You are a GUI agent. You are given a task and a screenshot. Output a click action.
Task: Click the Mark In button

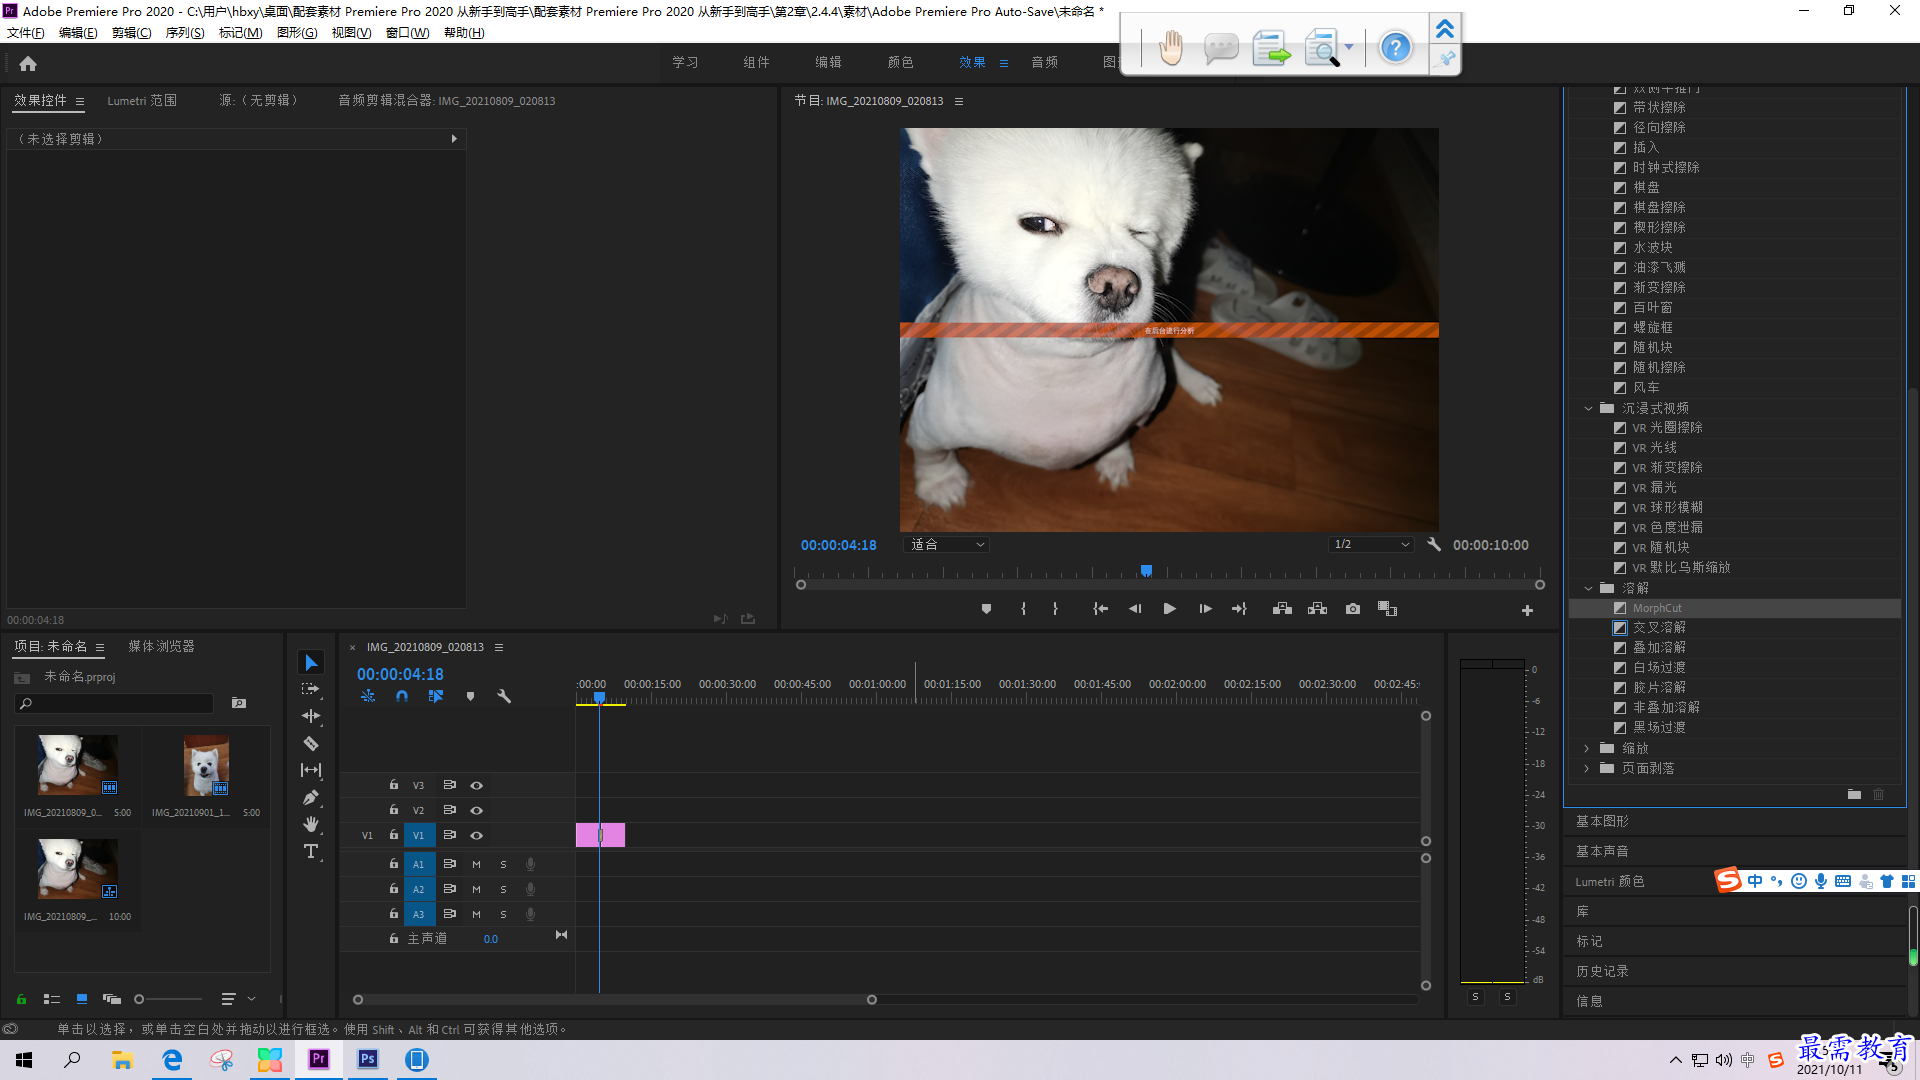[1023, 609]
